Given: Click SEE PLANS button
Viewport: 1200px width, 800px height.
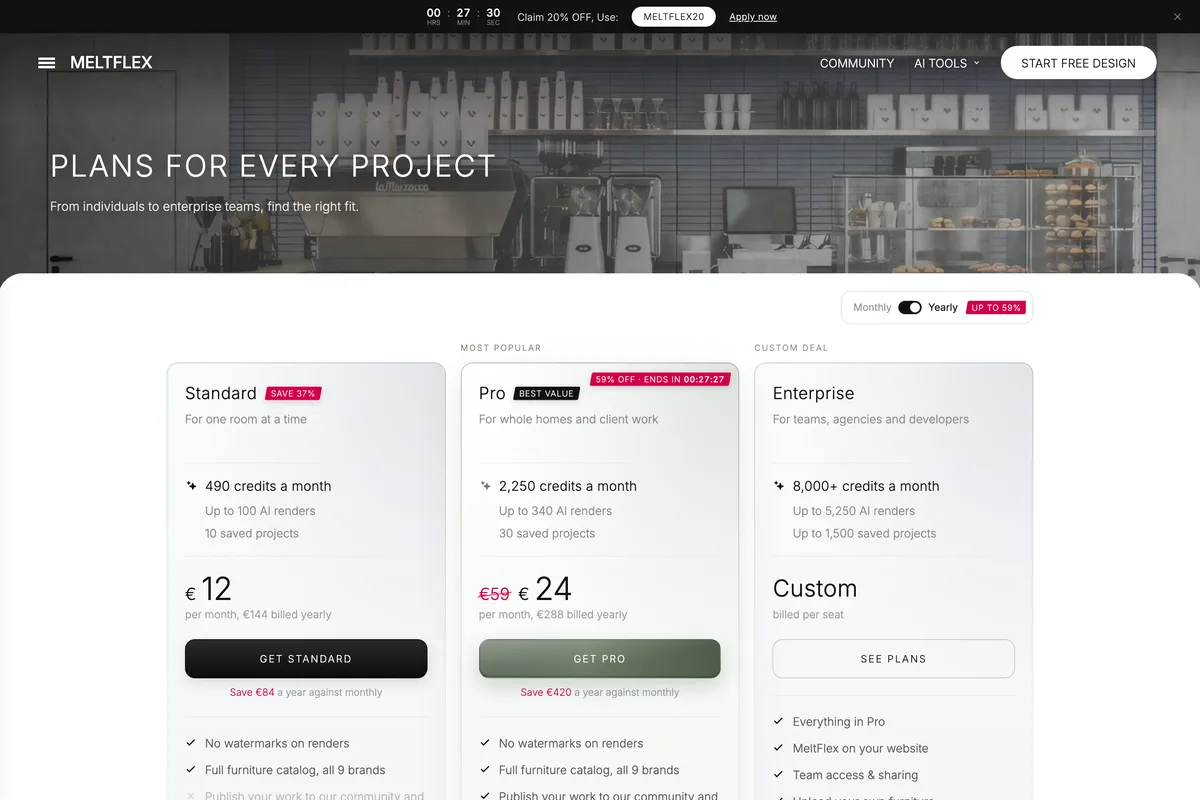Looking at the screenshot, I should pyautogui.click(x=894, y=659).
